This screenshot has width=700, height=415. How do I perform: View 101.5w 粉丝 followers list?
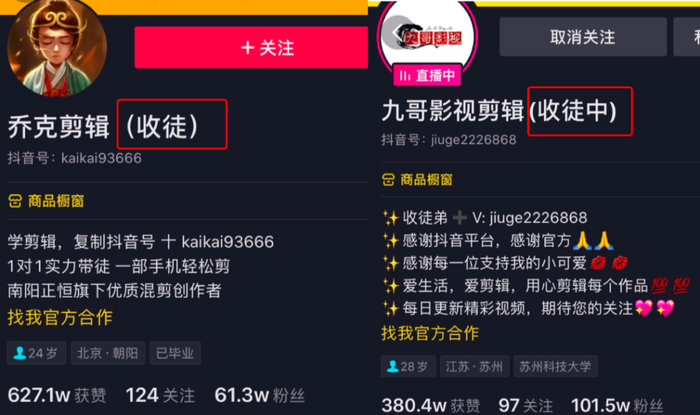click(x=617, y=405)
